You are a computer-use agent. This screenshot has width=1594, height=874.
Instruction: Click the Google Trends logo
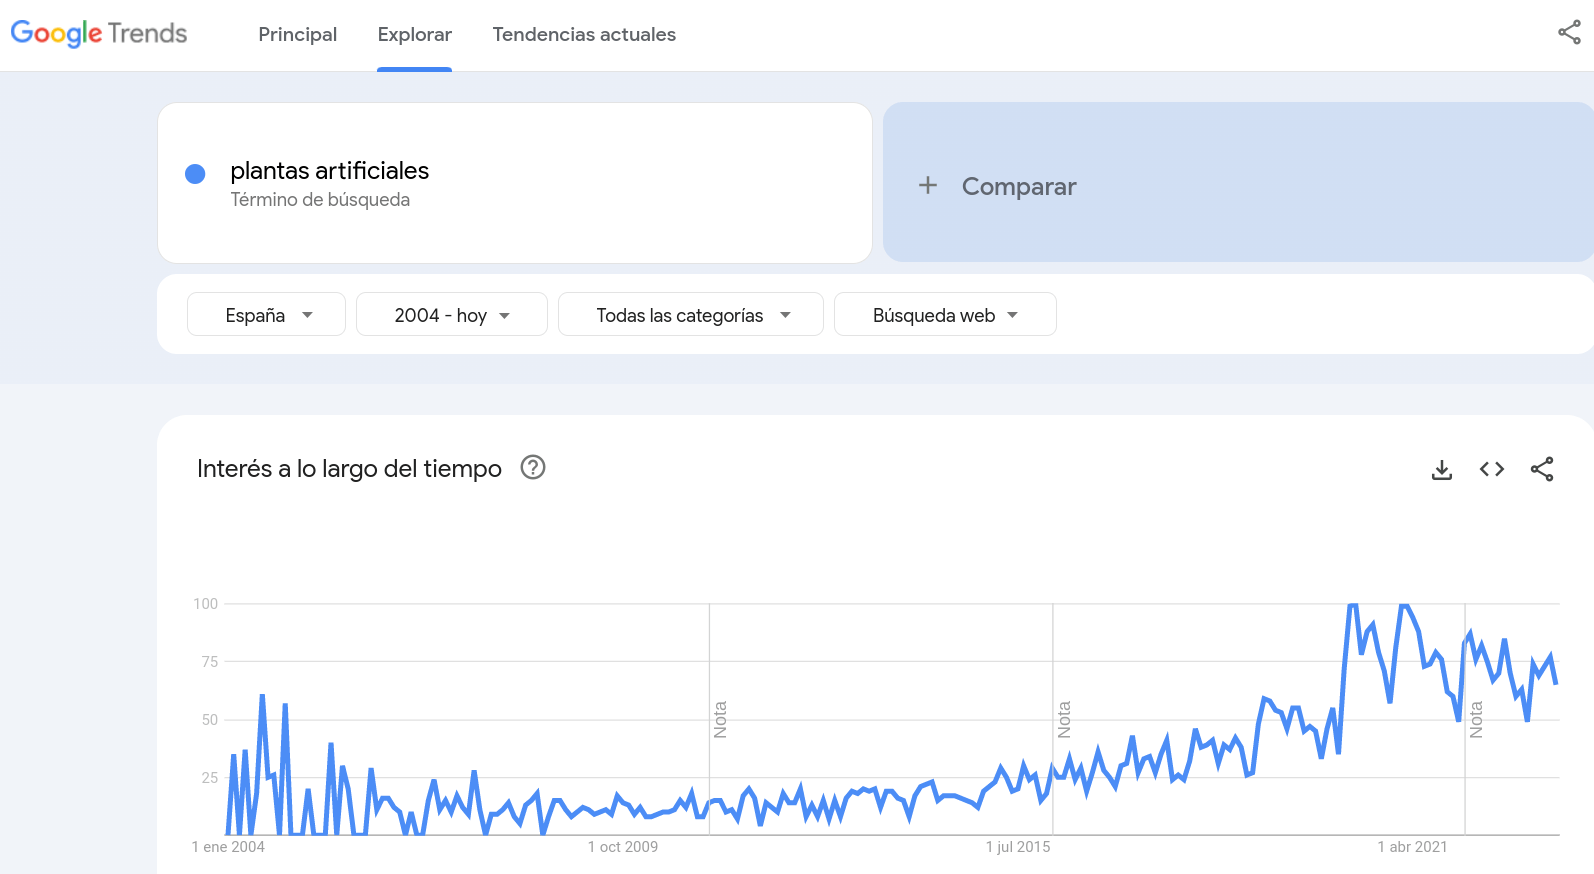(99, 34)
